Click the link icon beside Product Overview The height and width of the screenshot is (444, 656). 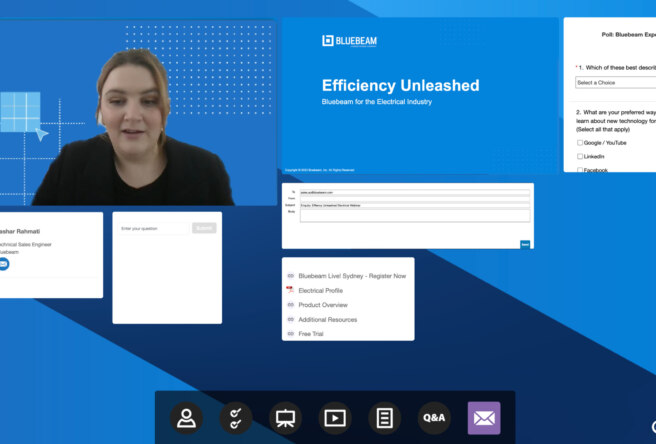[291, 305]
